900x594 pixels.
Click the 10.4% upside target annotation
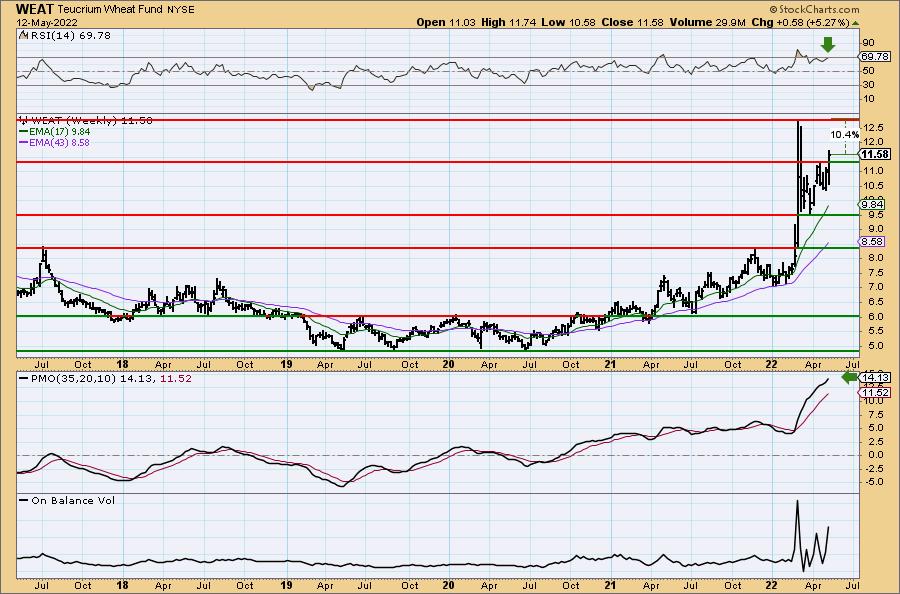tap(845, 135)
